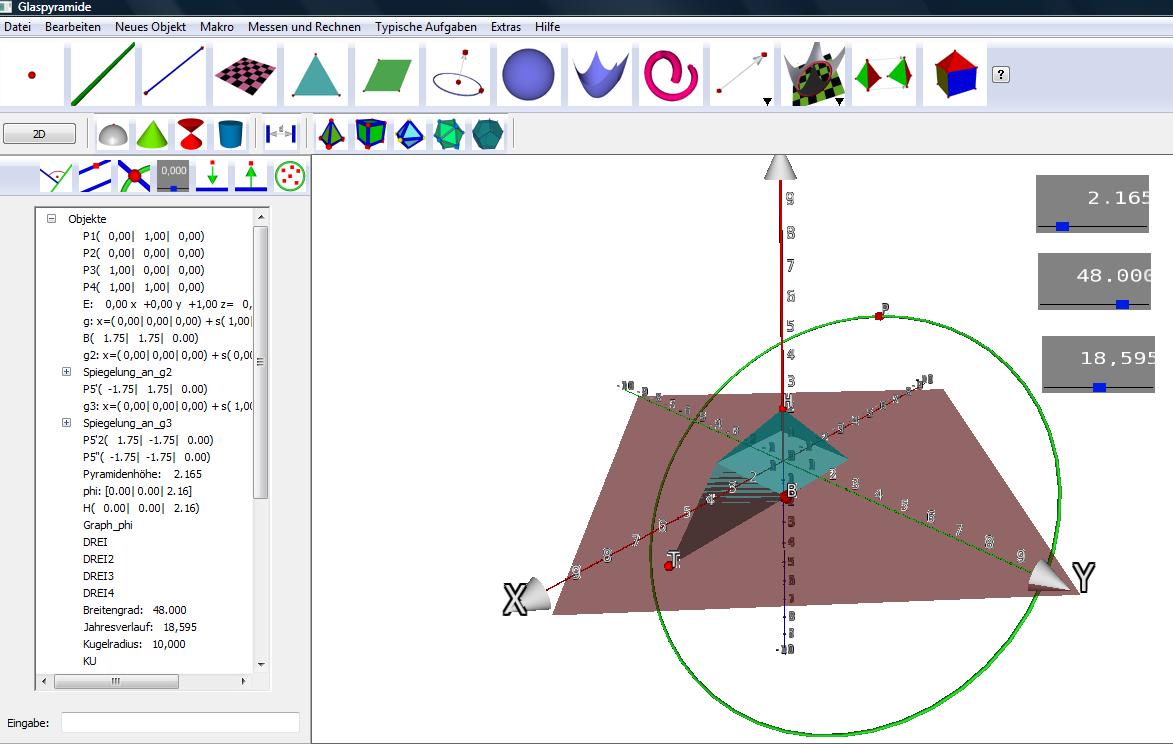Click the 48.000 Breitengrad slider handle
The height and width of the screenshot is (744, 1173).
[x=1122, y=304]
